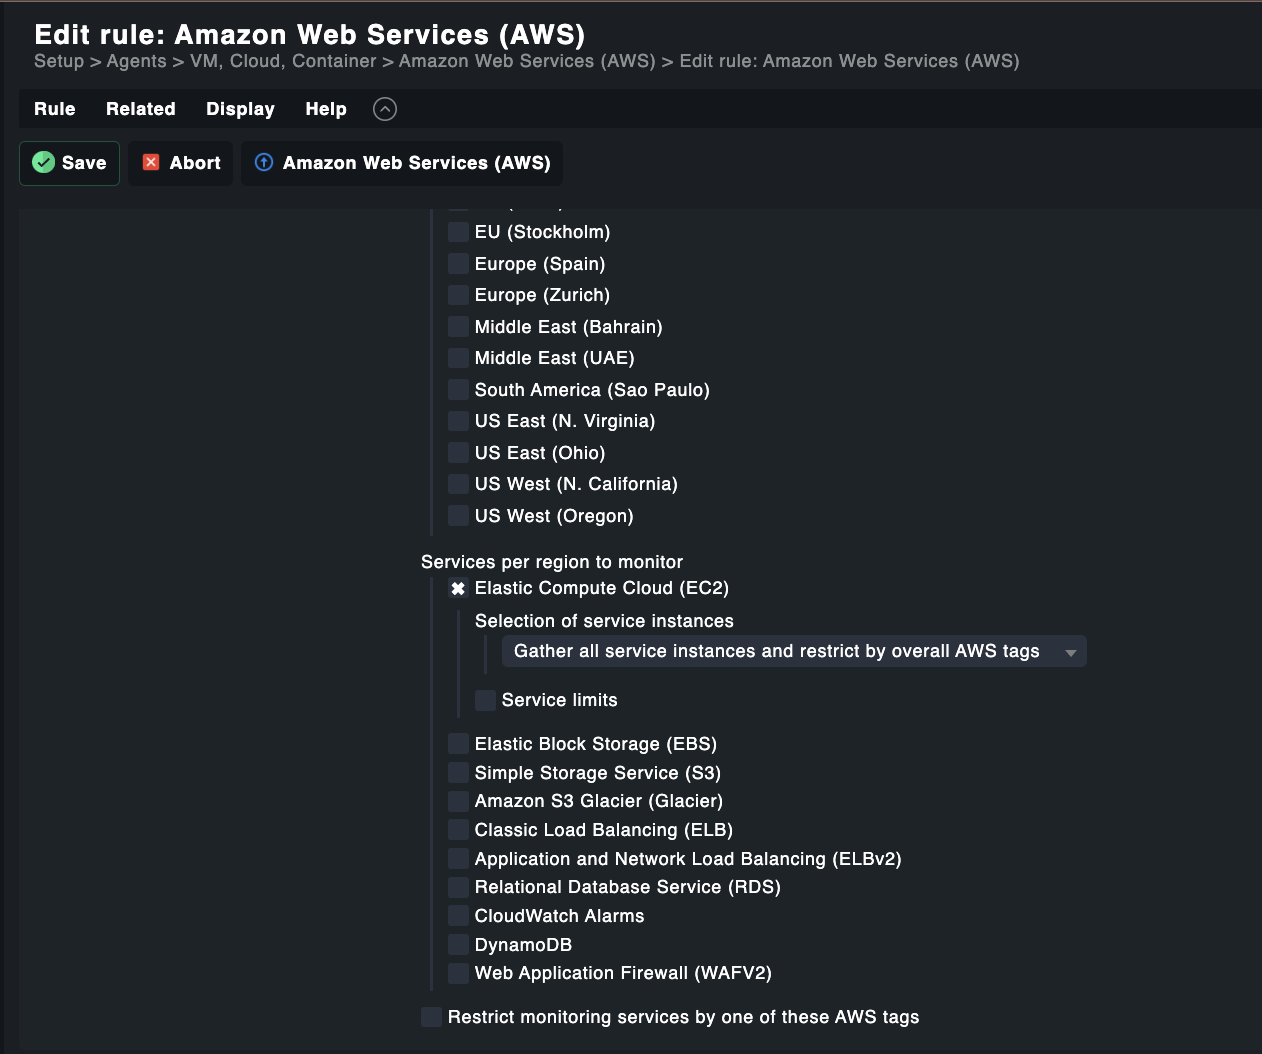This screenshot has height=1054, width=1262.
Task: Check the Simple Storage Service (S3) box
Action: pos(458,773)
